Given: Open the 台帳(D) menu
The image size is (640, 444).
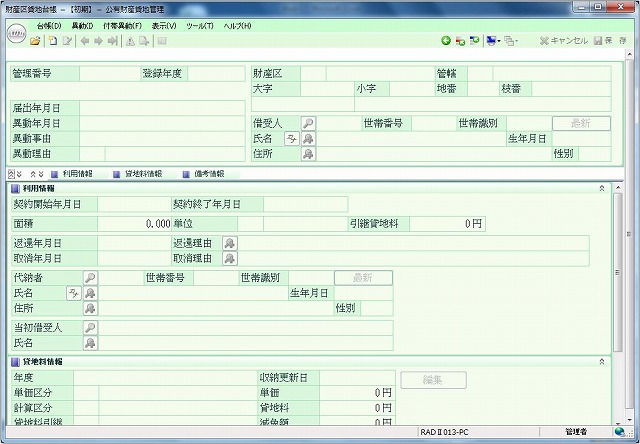Looking at the screenshot, I should 48,25.
